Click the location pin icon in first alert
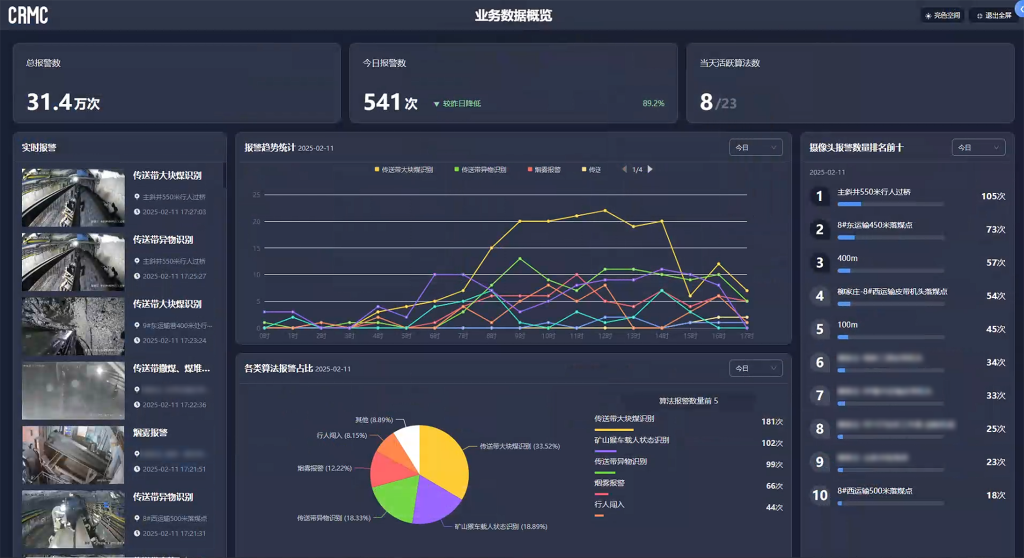The image size is (1024, 558). (137, 197)
